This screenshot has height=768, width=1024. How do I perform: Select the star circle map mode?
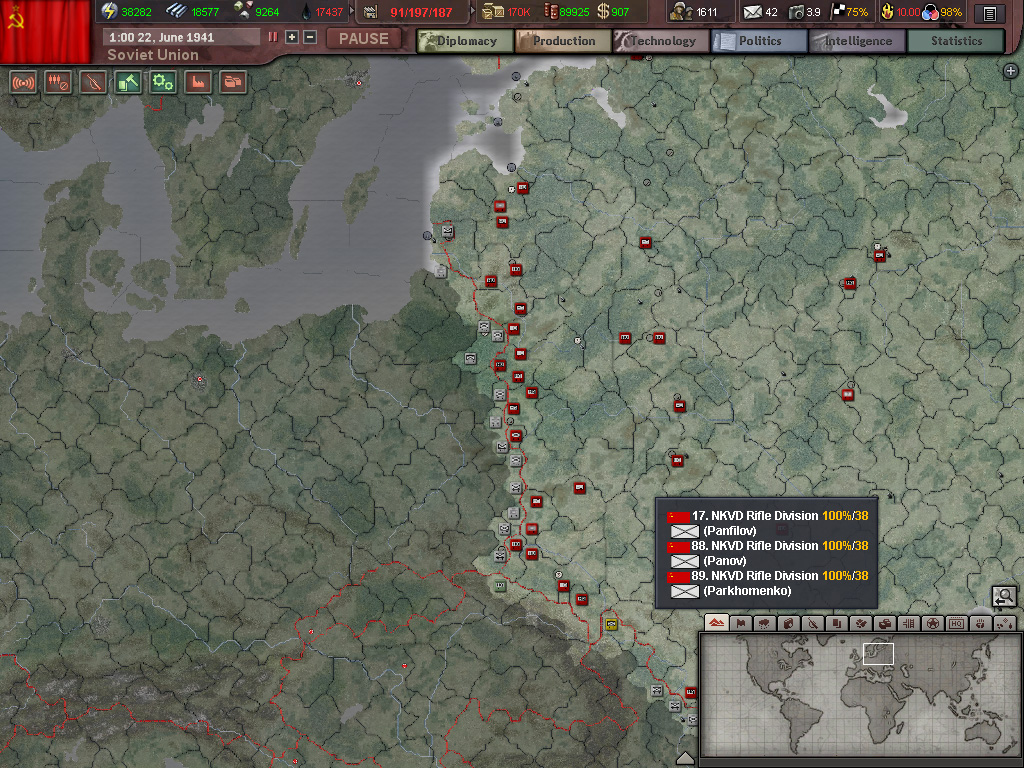(x=933, y=623)
